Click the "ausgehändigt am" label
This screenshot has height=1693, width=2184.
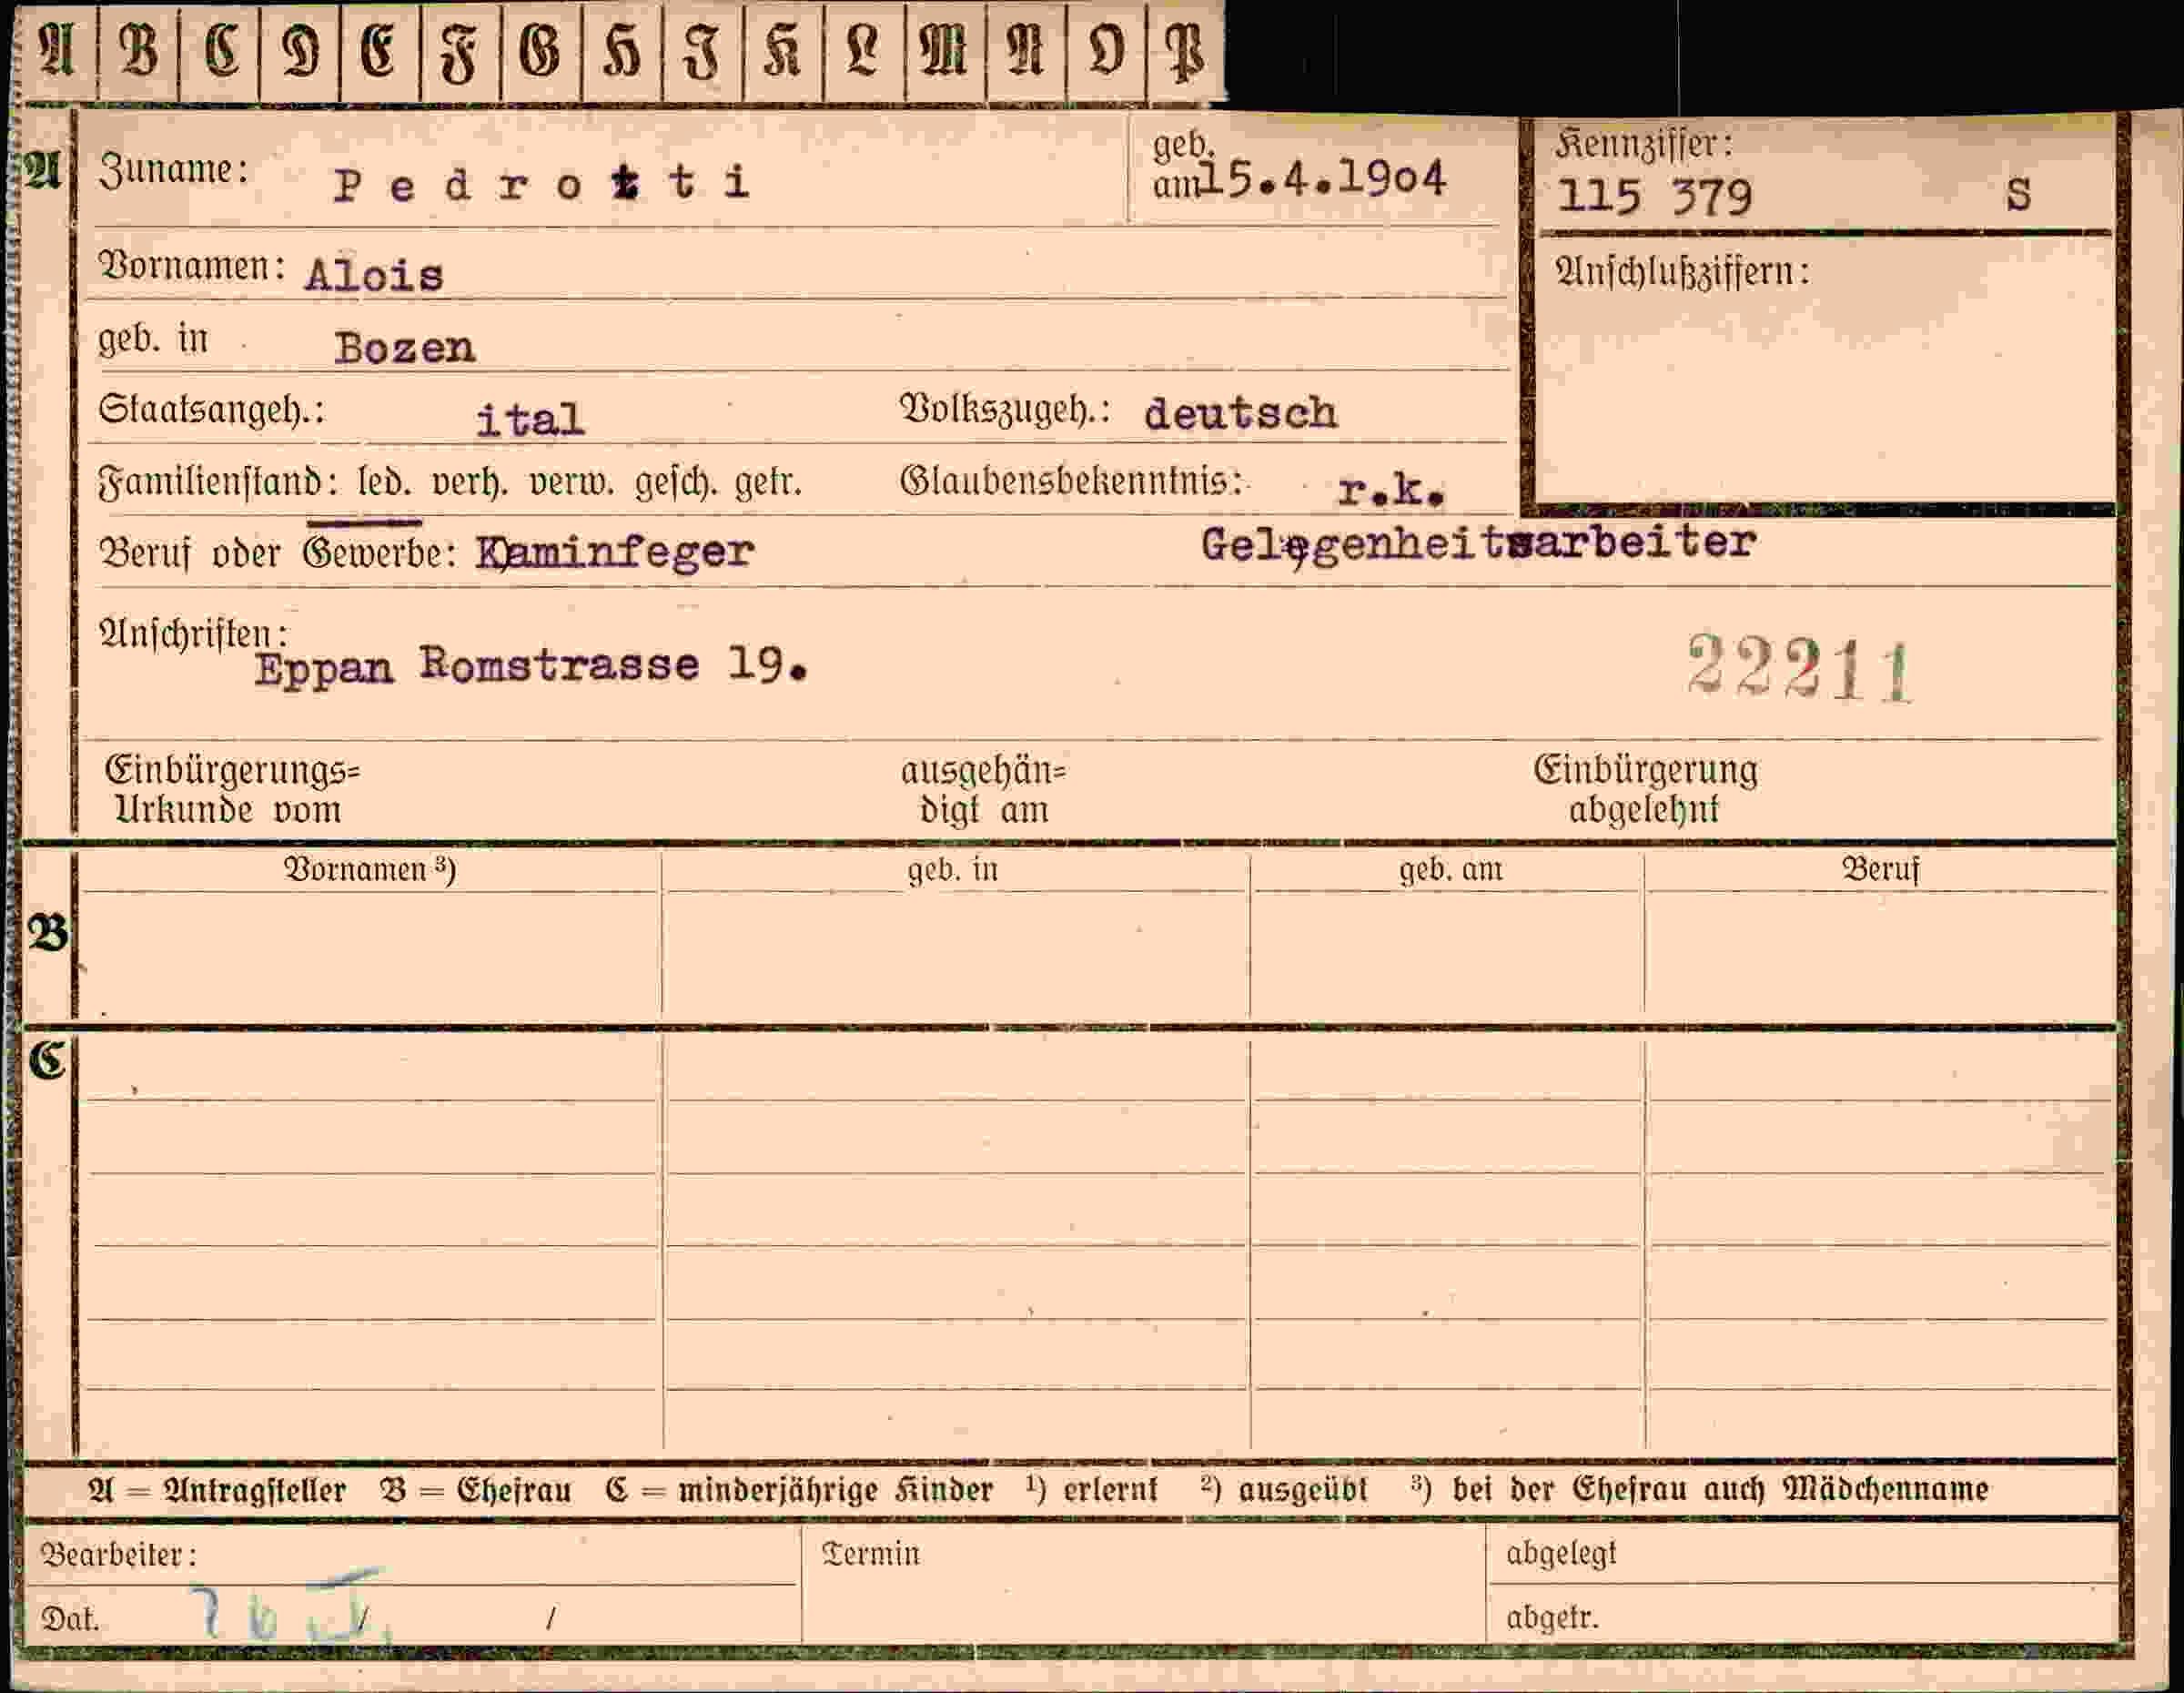983,789
